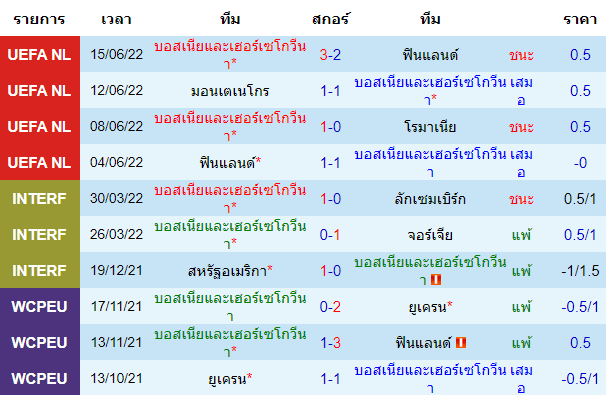Click the red card icon in 19/12/21 row
Viewport: 606px width, 395px height.
(436, 279)
